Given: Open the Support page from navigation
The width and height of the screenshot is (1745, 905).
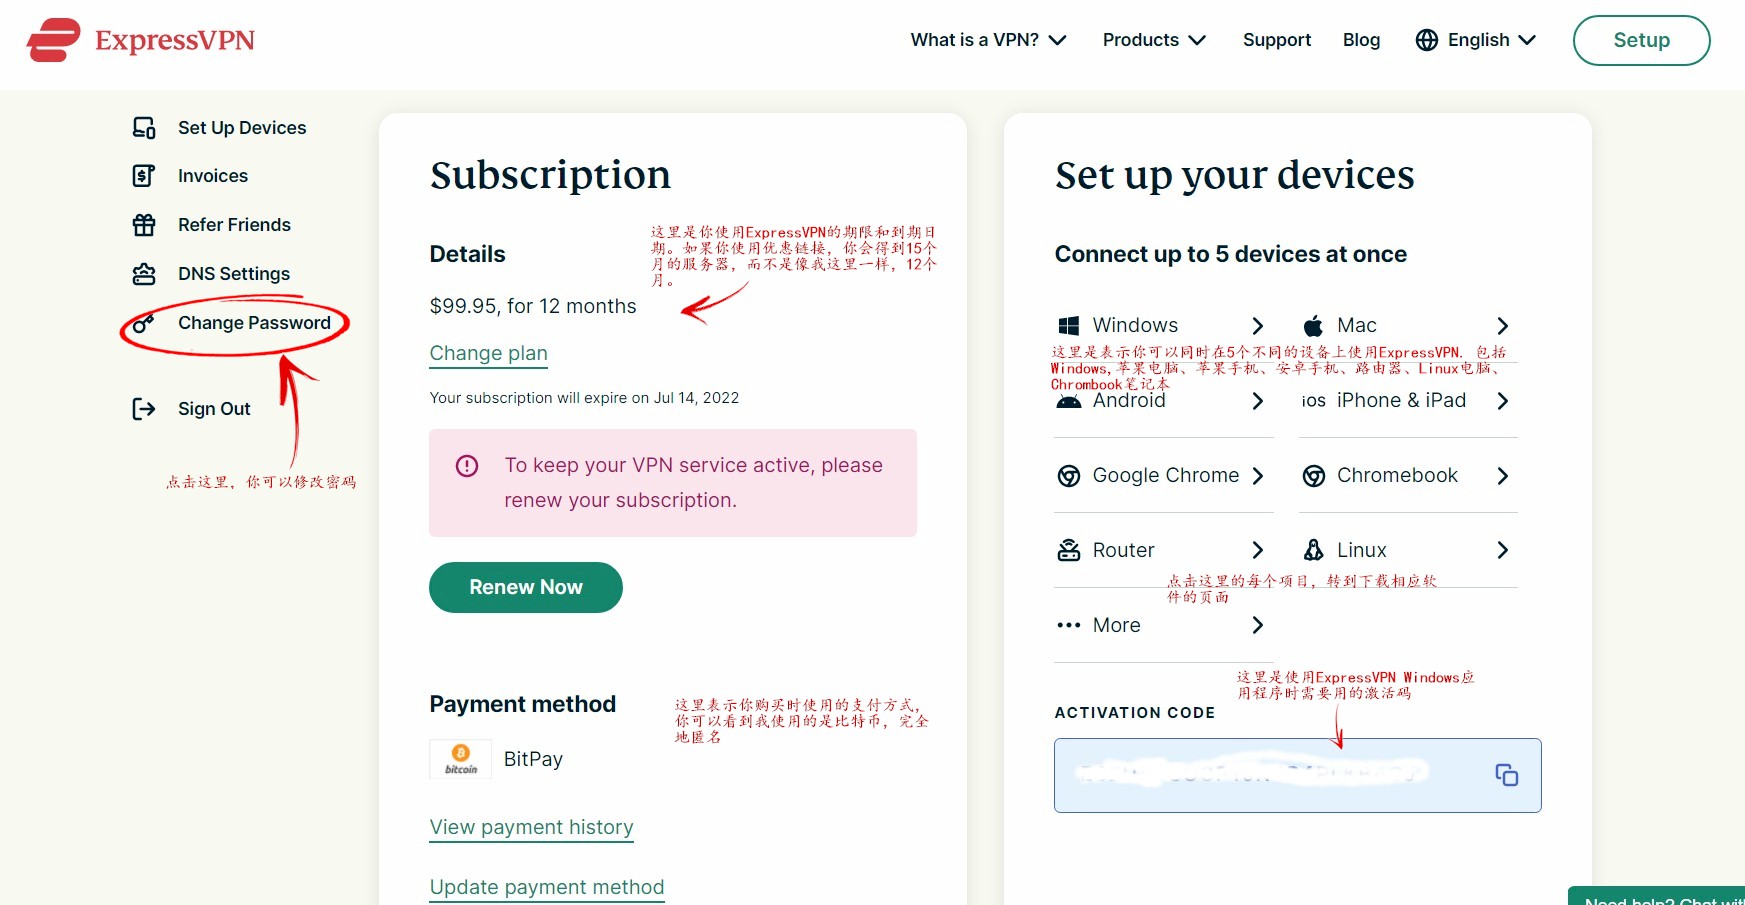Looking at the screenshot, I should [x=1277, y=40].
